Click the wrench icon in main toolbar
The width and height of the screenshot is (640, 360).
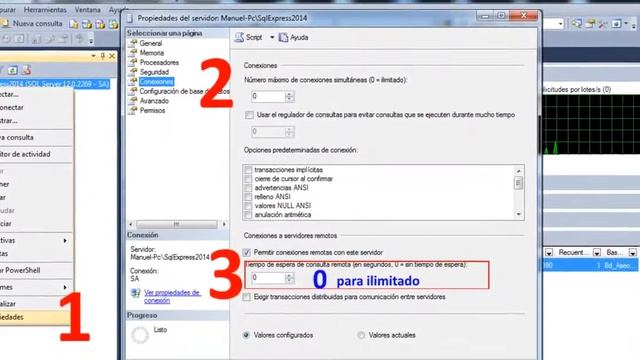603,24
